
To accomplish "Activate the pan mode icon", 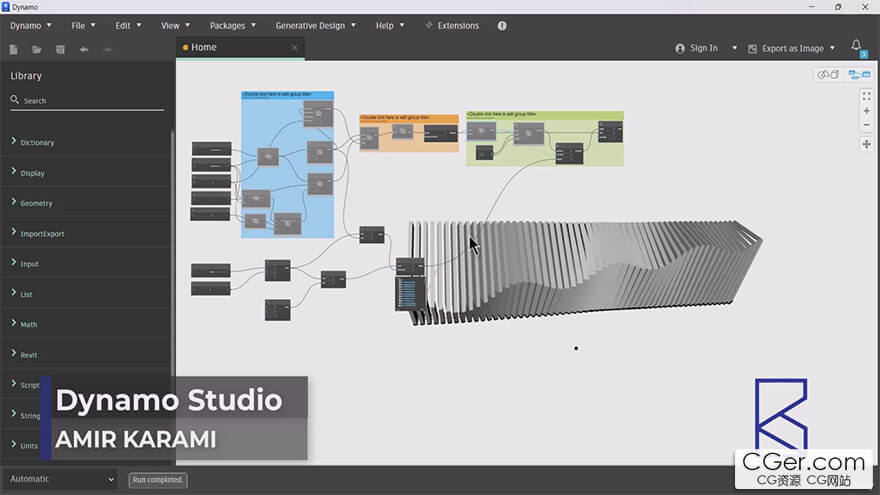I will pos(867,144).
